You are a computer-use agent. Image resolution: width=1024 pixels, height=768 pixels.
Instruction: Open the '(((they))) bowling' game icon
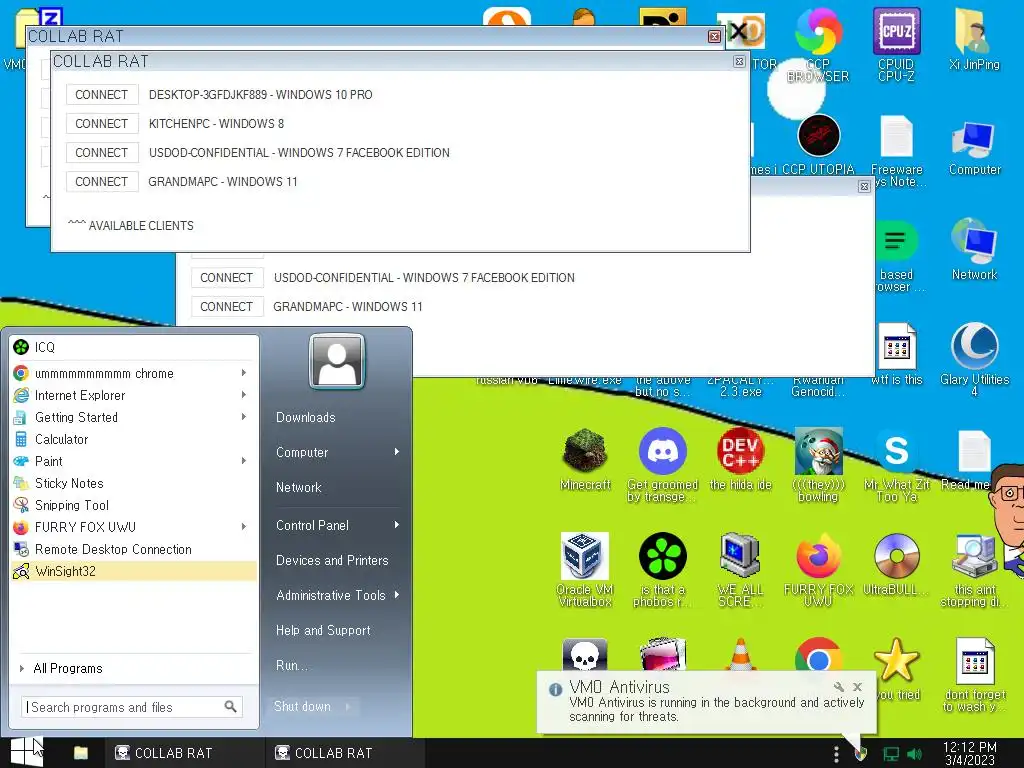[818, 464]
